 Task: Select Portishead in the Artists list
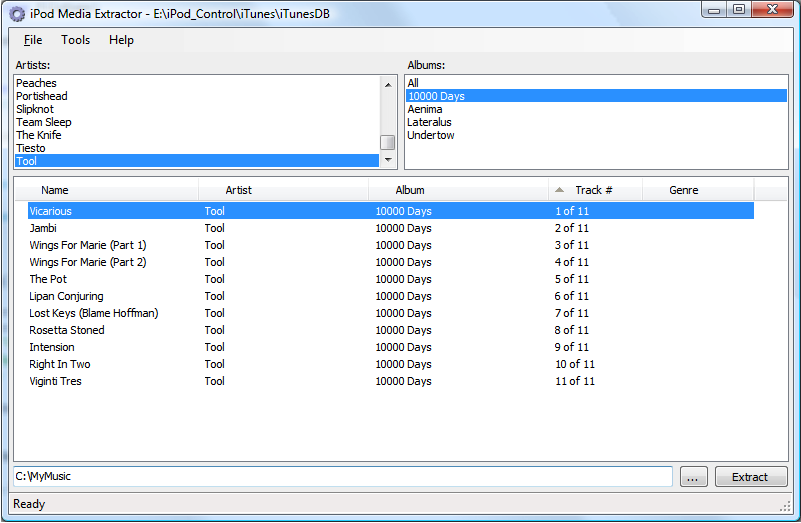(x=197, y=96)
